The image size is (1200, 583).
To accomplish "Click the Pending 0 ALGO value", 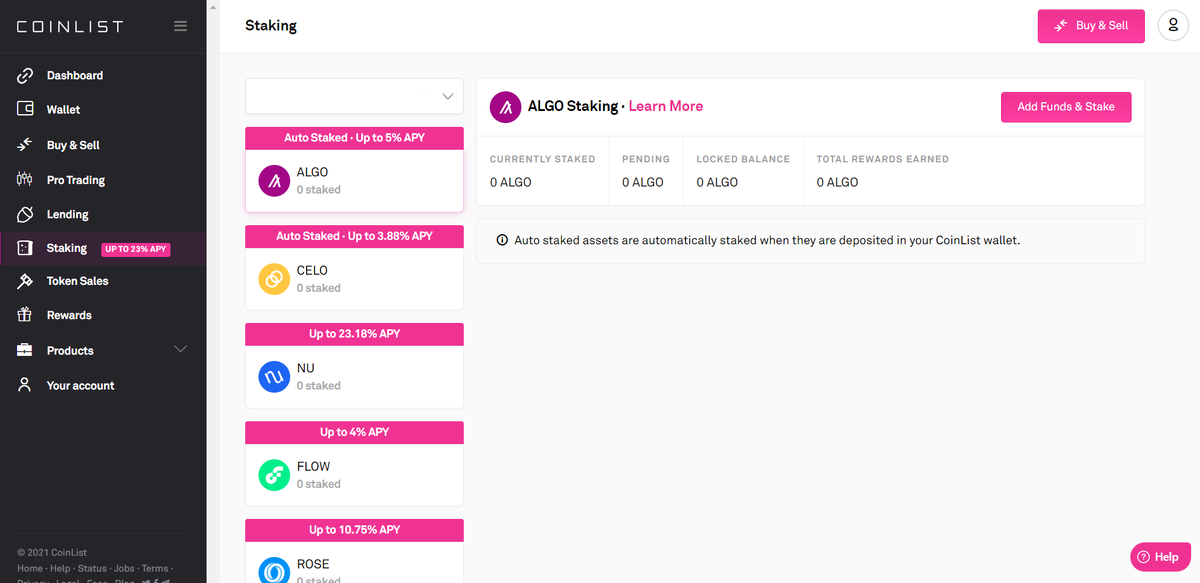I will click(x=643, y=183).
